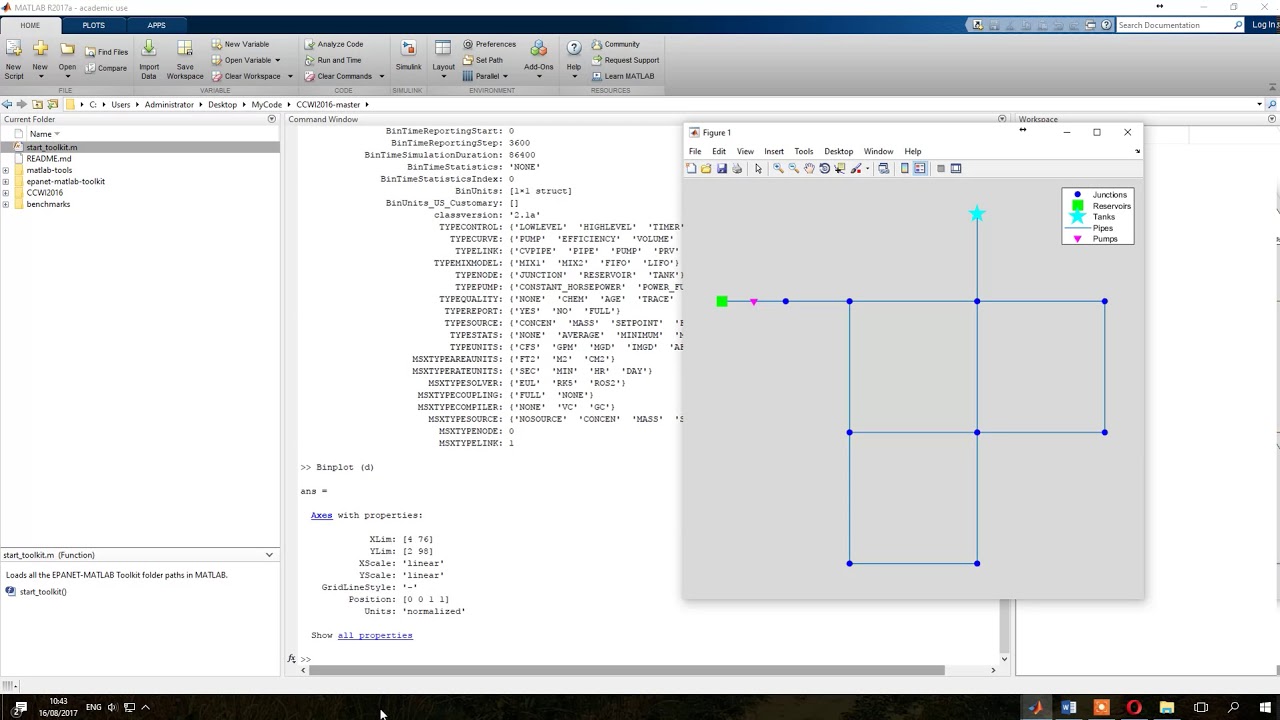
Task: Switch to the PLOTS tab
Action: (93, 25)
